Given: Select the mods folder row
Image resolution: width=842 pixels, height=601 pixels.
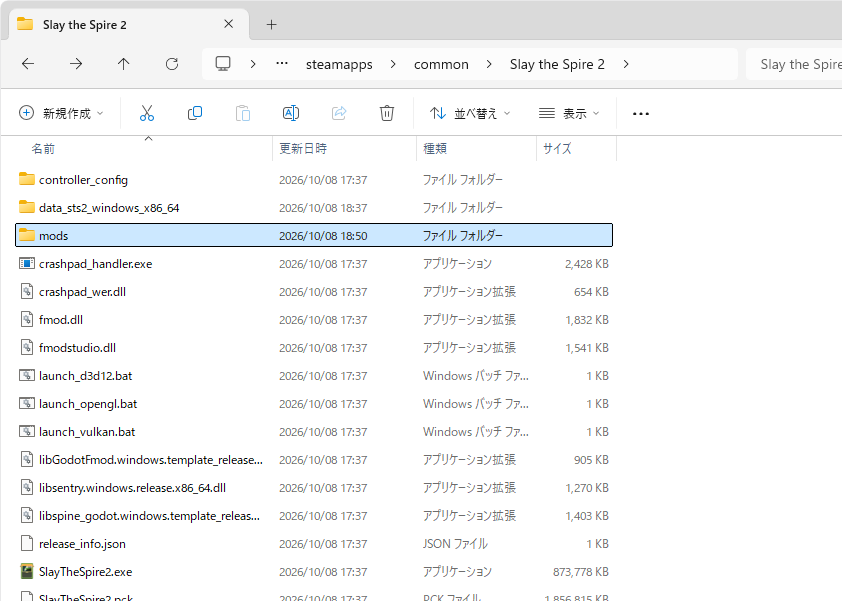Looking at the screenshot, I should (314, 235).
